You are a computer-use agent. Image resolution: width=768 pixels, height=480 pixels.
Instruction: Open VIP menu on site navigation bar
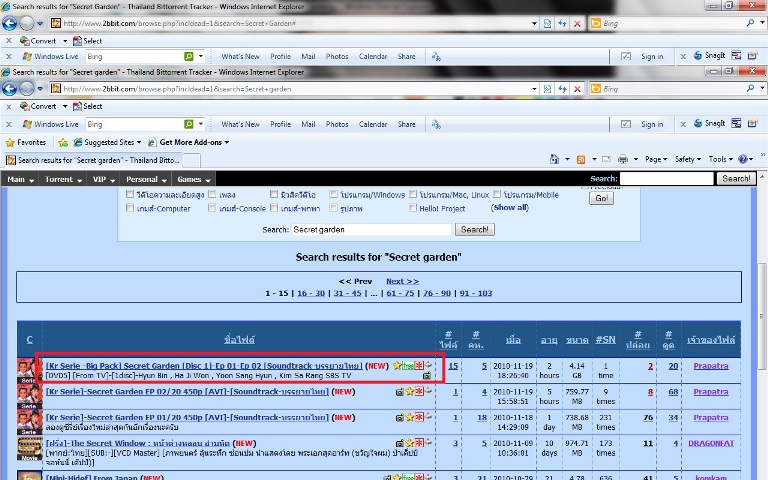click(x=104, y=179)
